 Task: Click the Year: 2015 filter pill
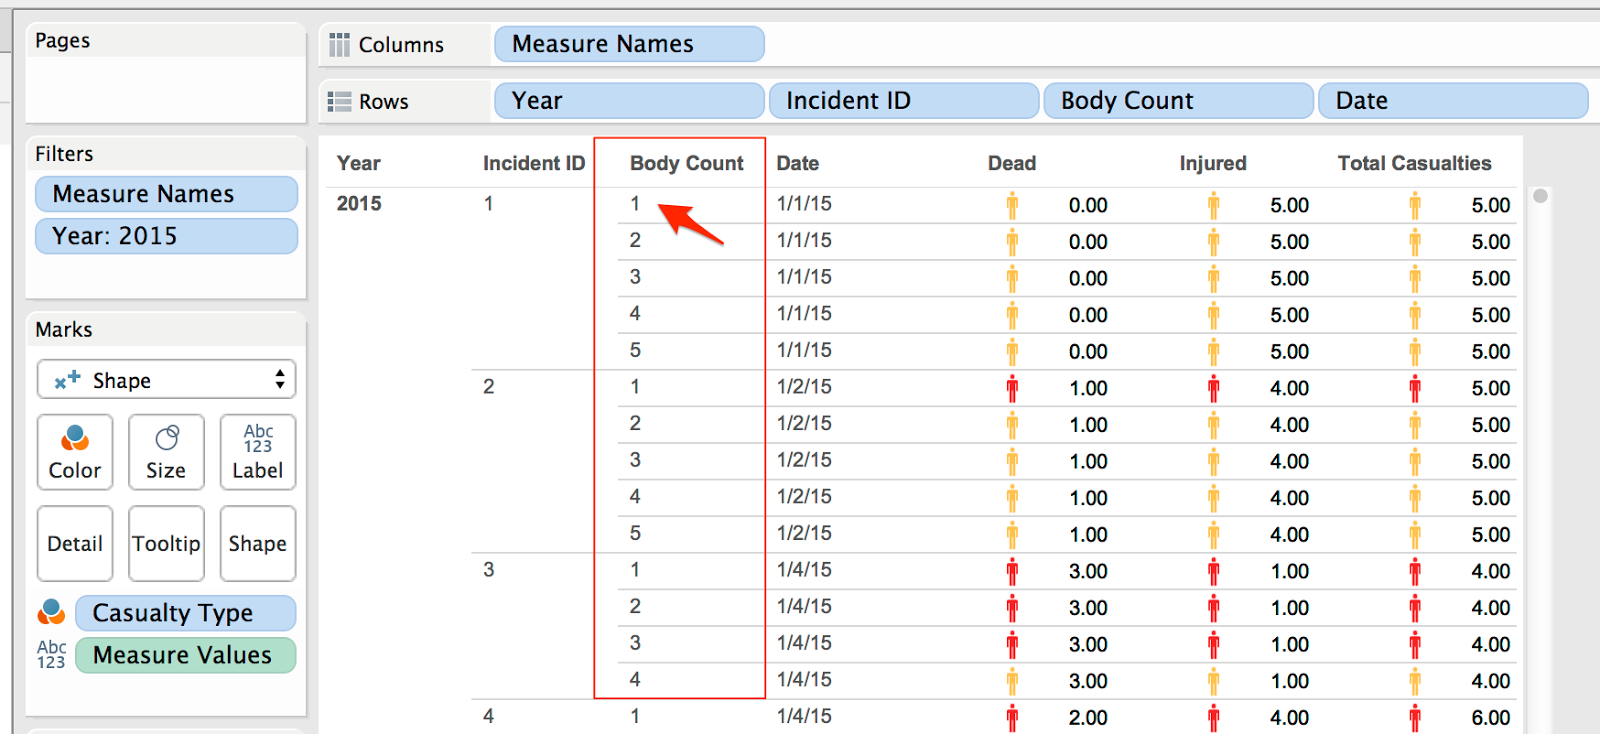point(166,236)
